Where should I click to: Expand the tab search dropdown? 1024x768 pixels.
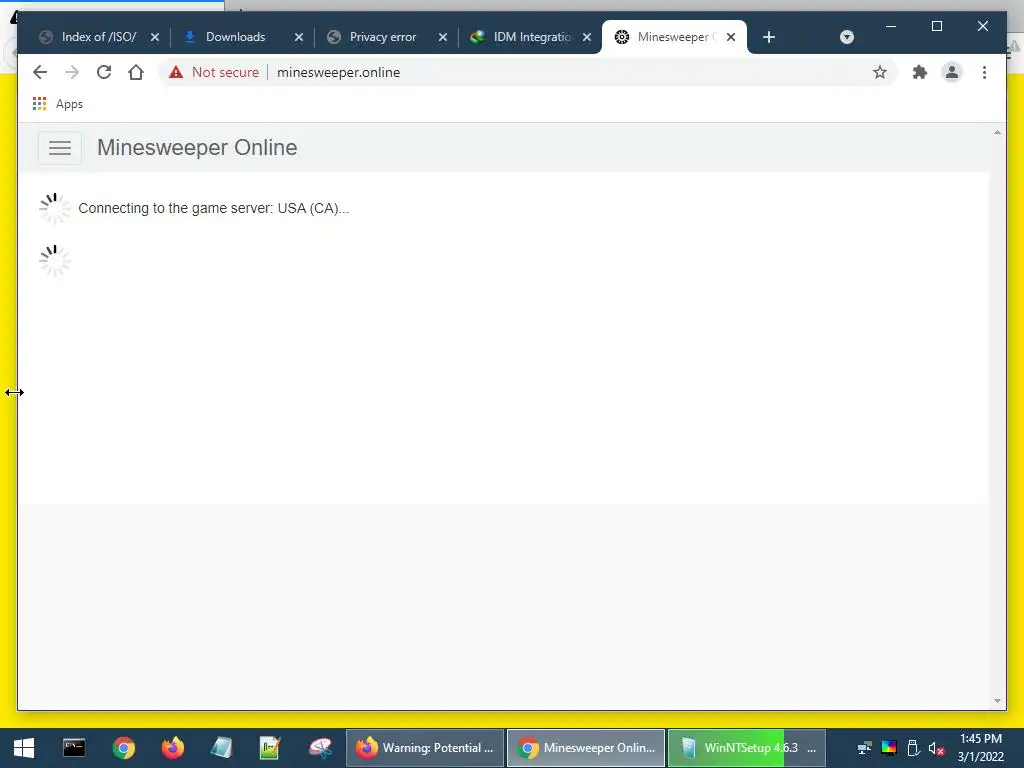tap(847, 37)
